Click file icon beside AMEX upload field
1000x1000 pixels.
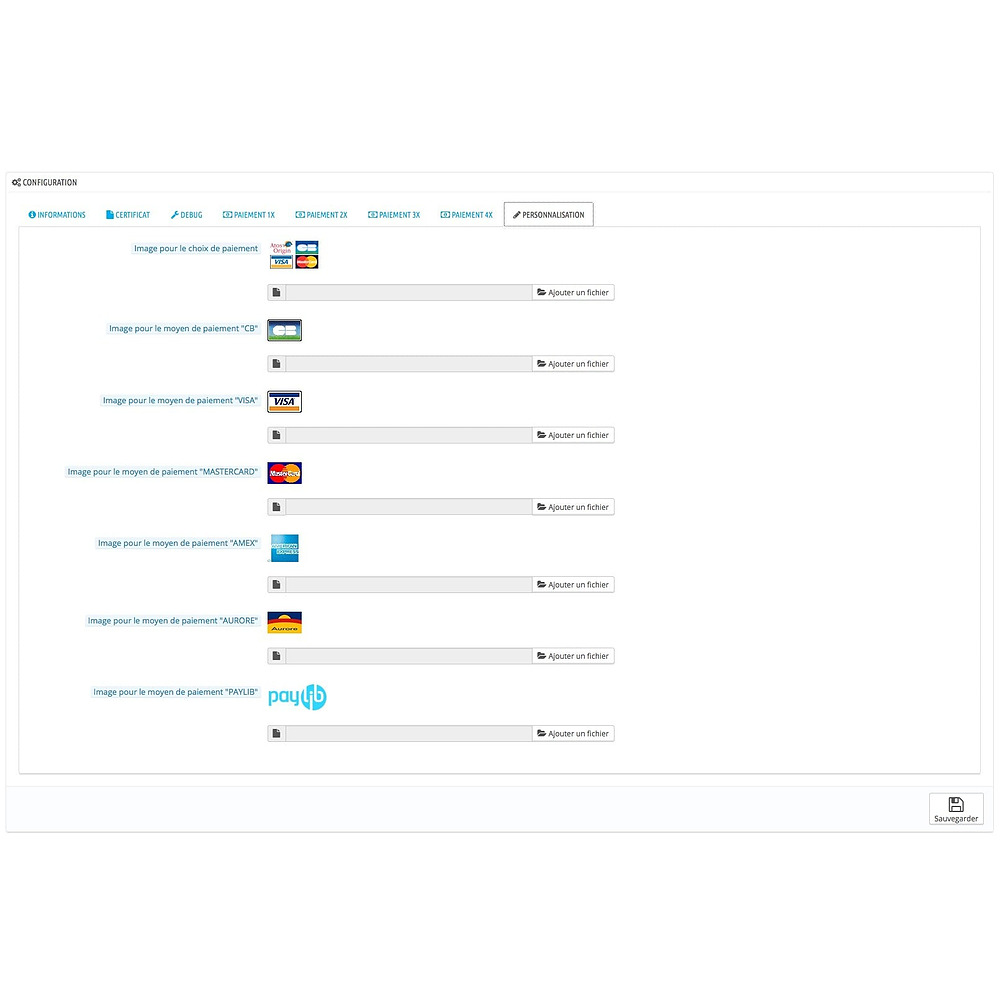[276, 585]
